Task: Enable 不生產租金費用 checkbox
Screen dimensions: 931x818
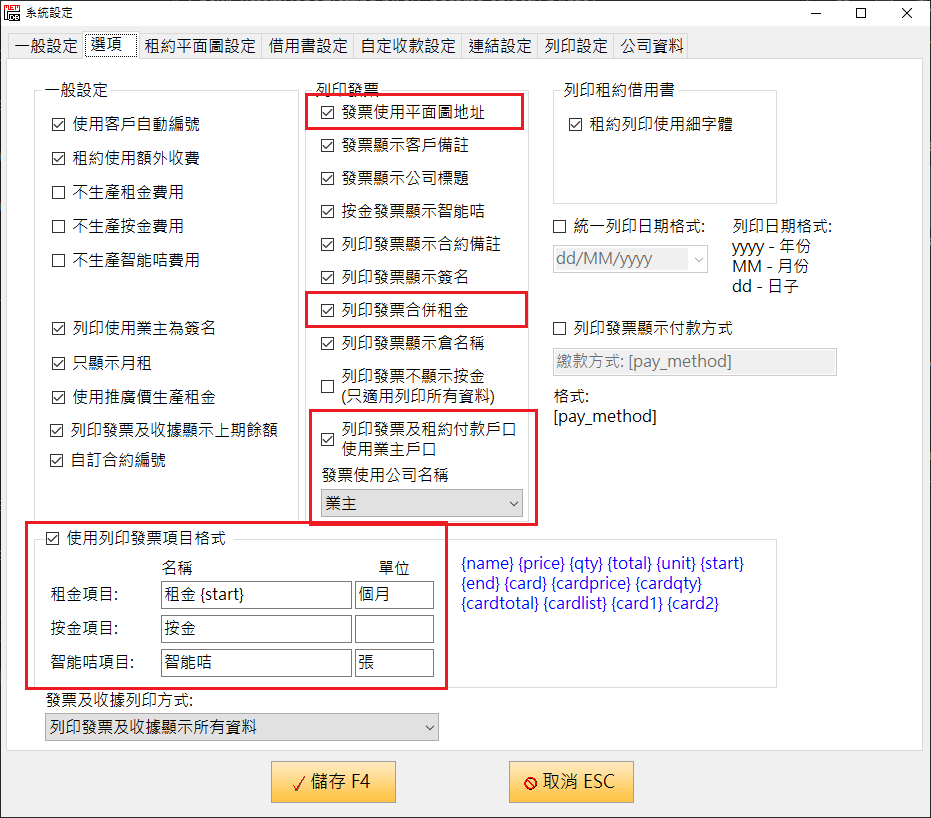Action: (x=58, y=193)
